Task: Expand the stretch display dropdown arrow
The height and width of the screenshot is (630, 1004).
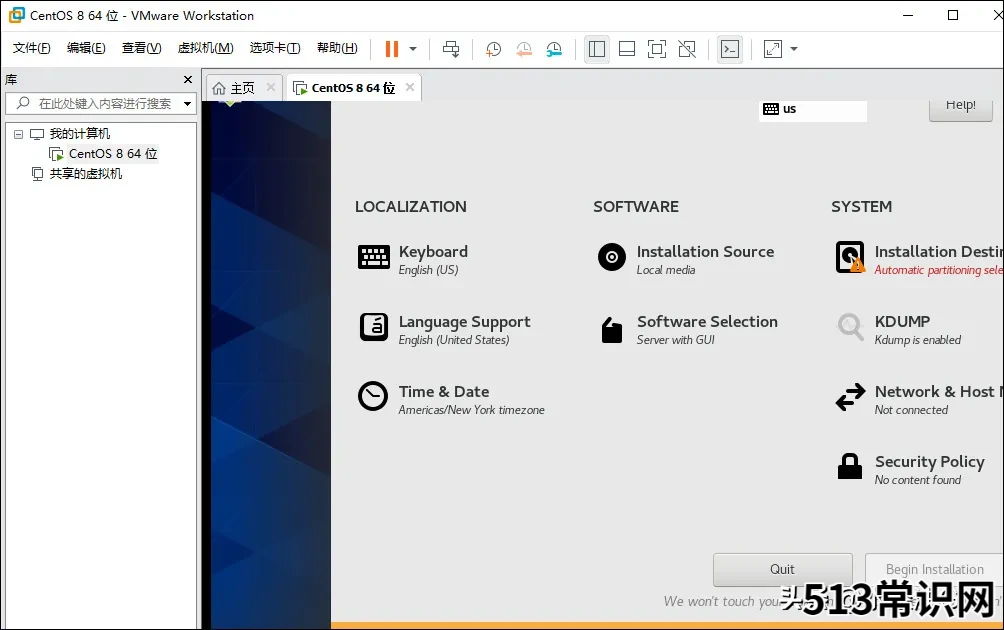Action: 794,49
